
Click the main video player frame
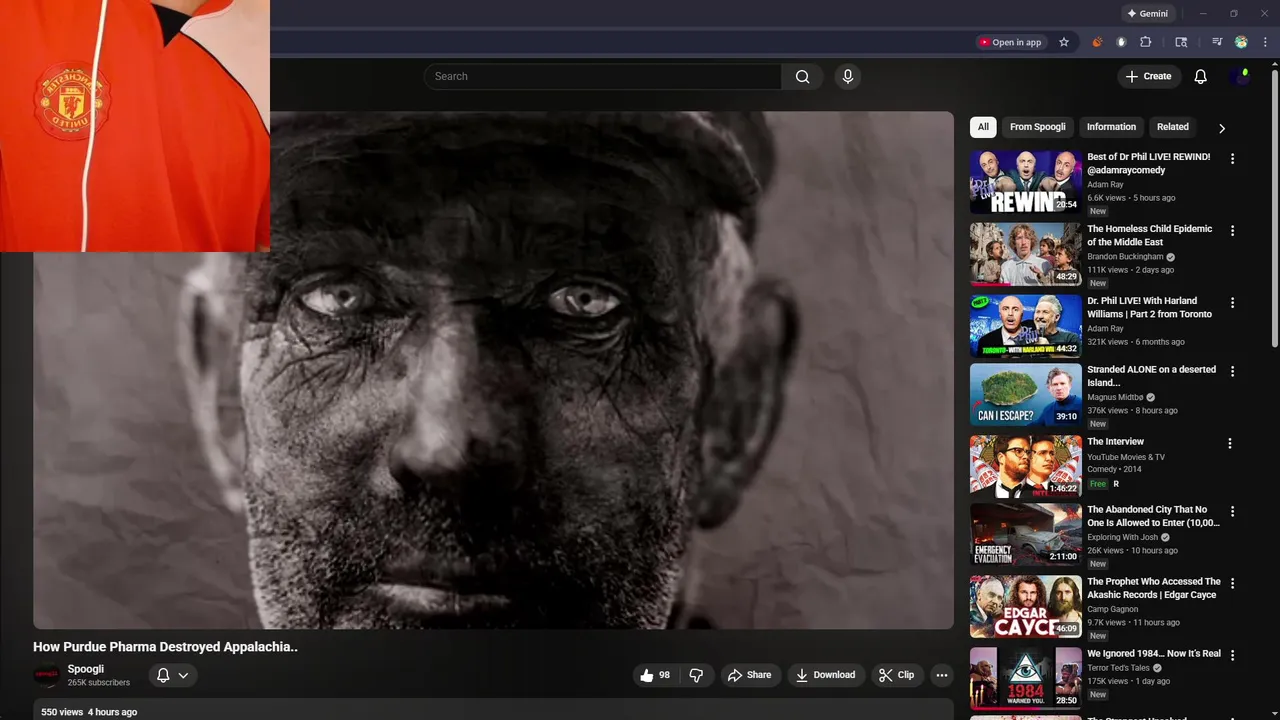point(494,370)
